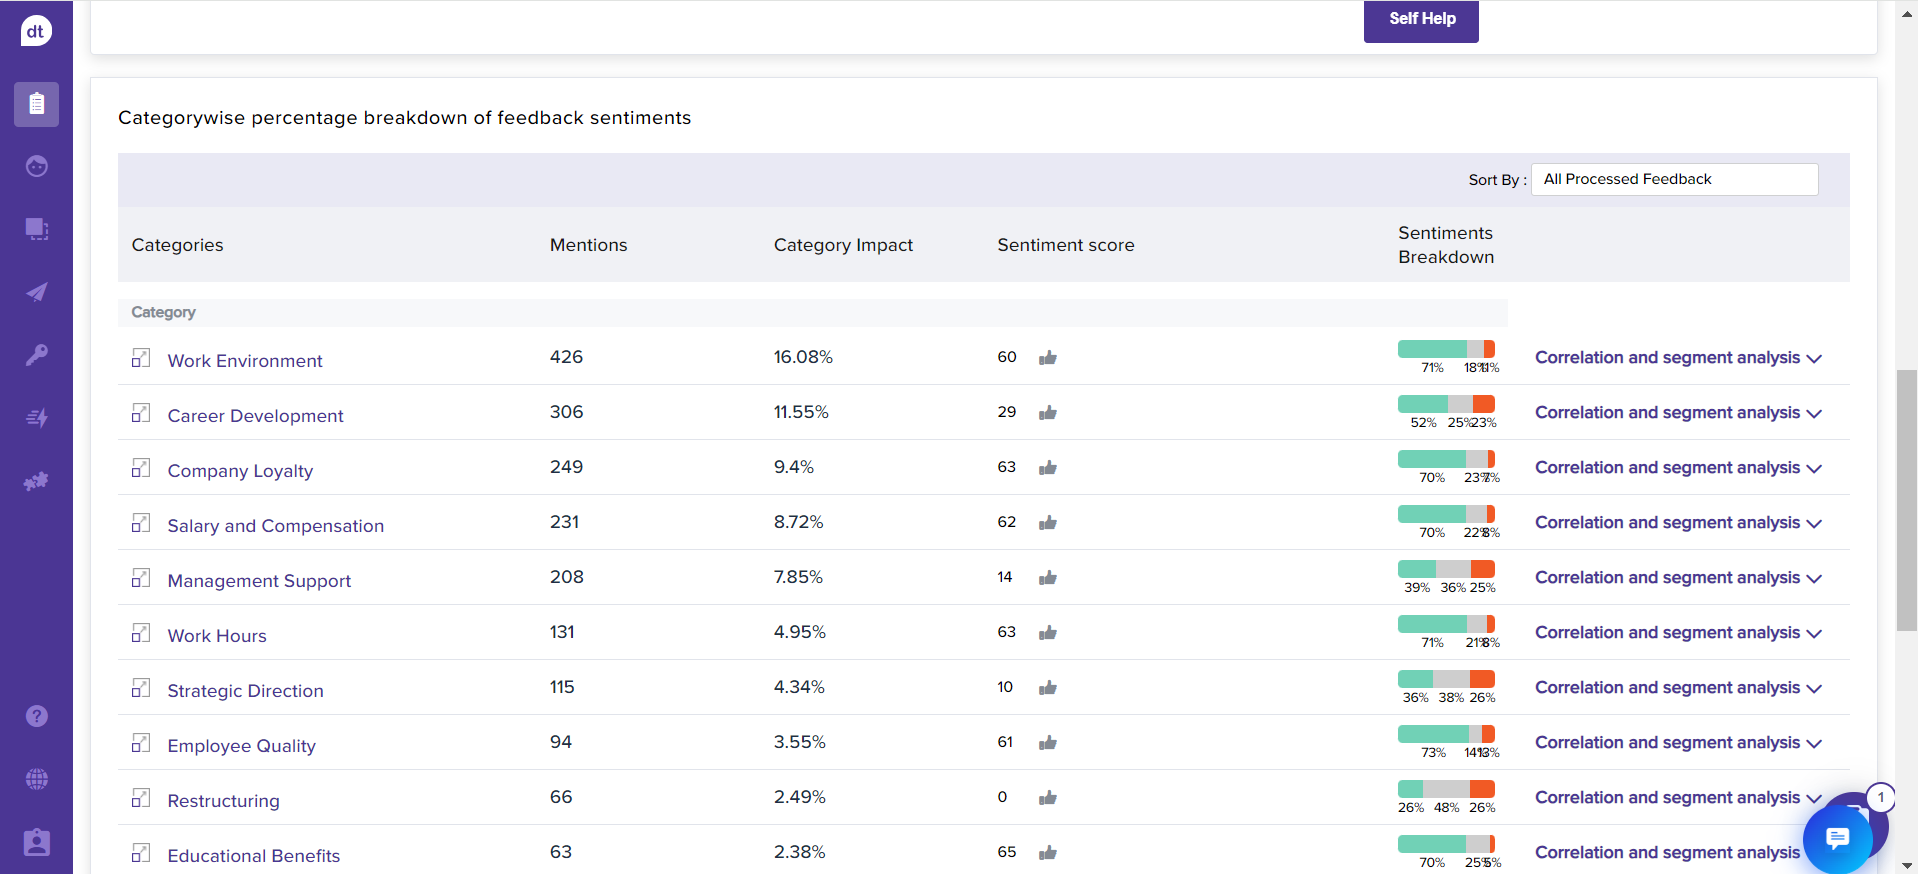Click the smiley face sidebar icon

pos(36,166)
